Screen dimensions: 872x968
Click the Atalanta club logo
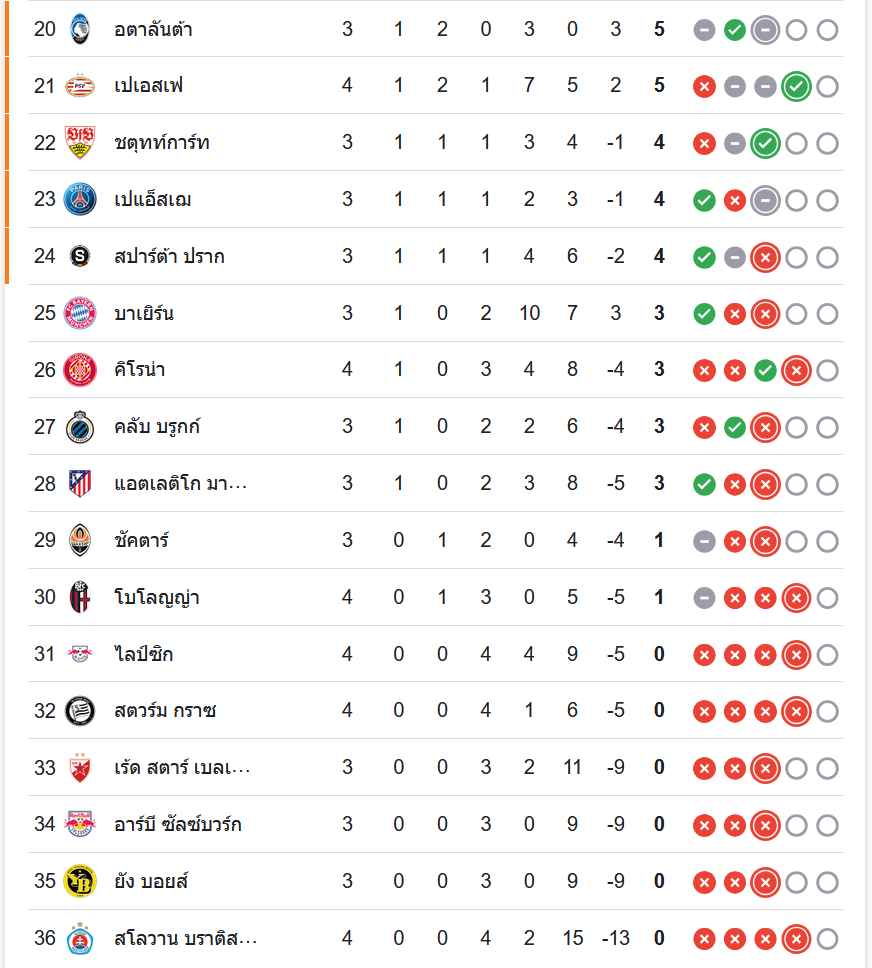[x=79, y=29]
